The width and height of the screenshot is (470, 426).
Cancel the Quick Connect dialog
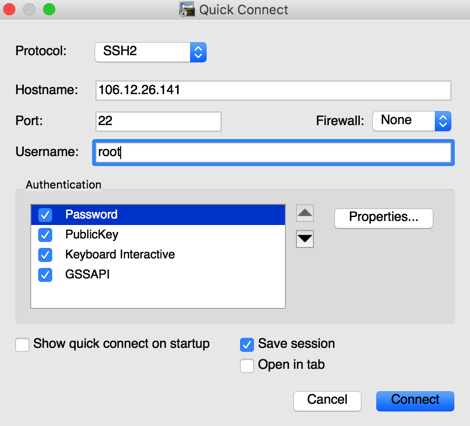(327, 401)
